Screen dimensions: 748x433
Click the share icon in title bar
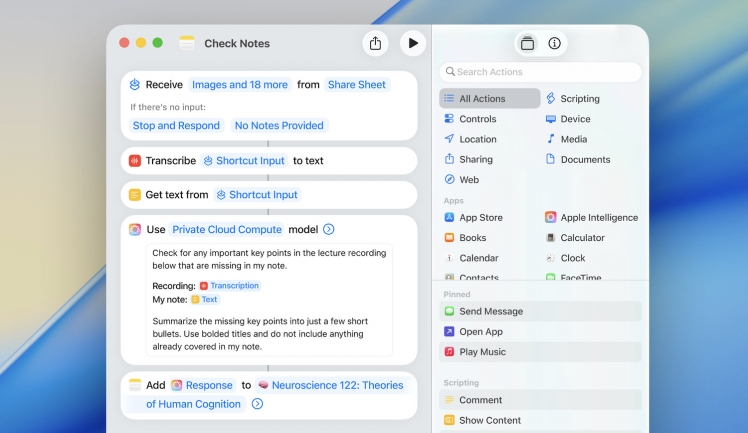pos(375,43)
